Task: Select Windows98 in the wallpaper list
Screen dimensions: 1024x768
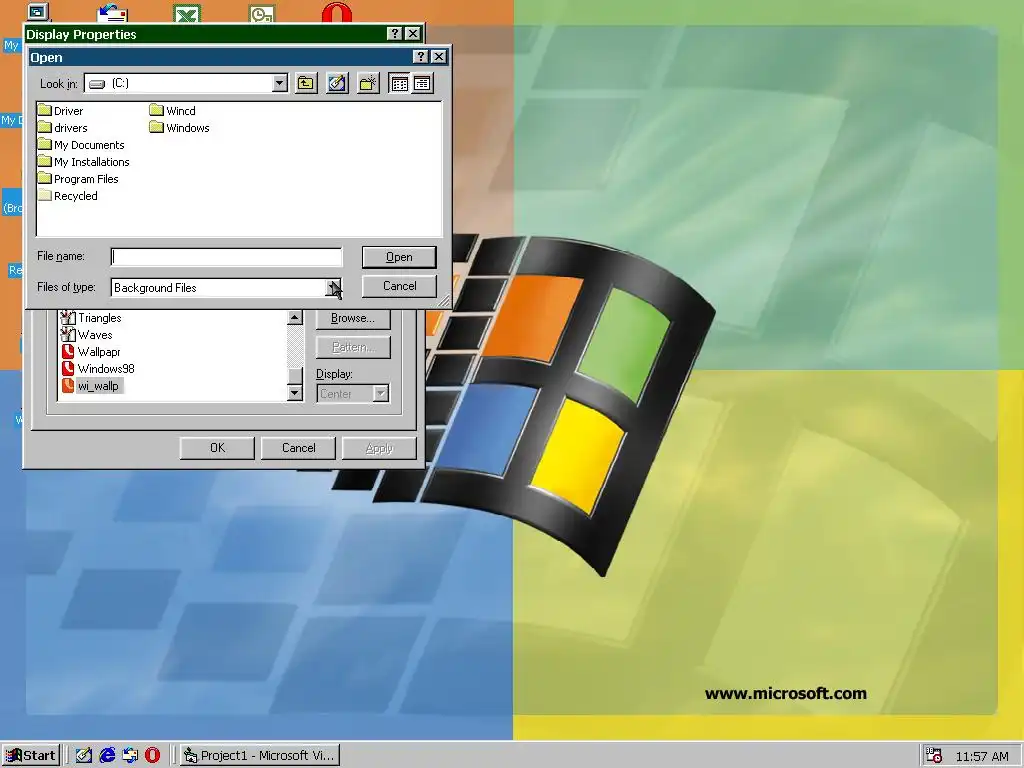Action: 98,368
